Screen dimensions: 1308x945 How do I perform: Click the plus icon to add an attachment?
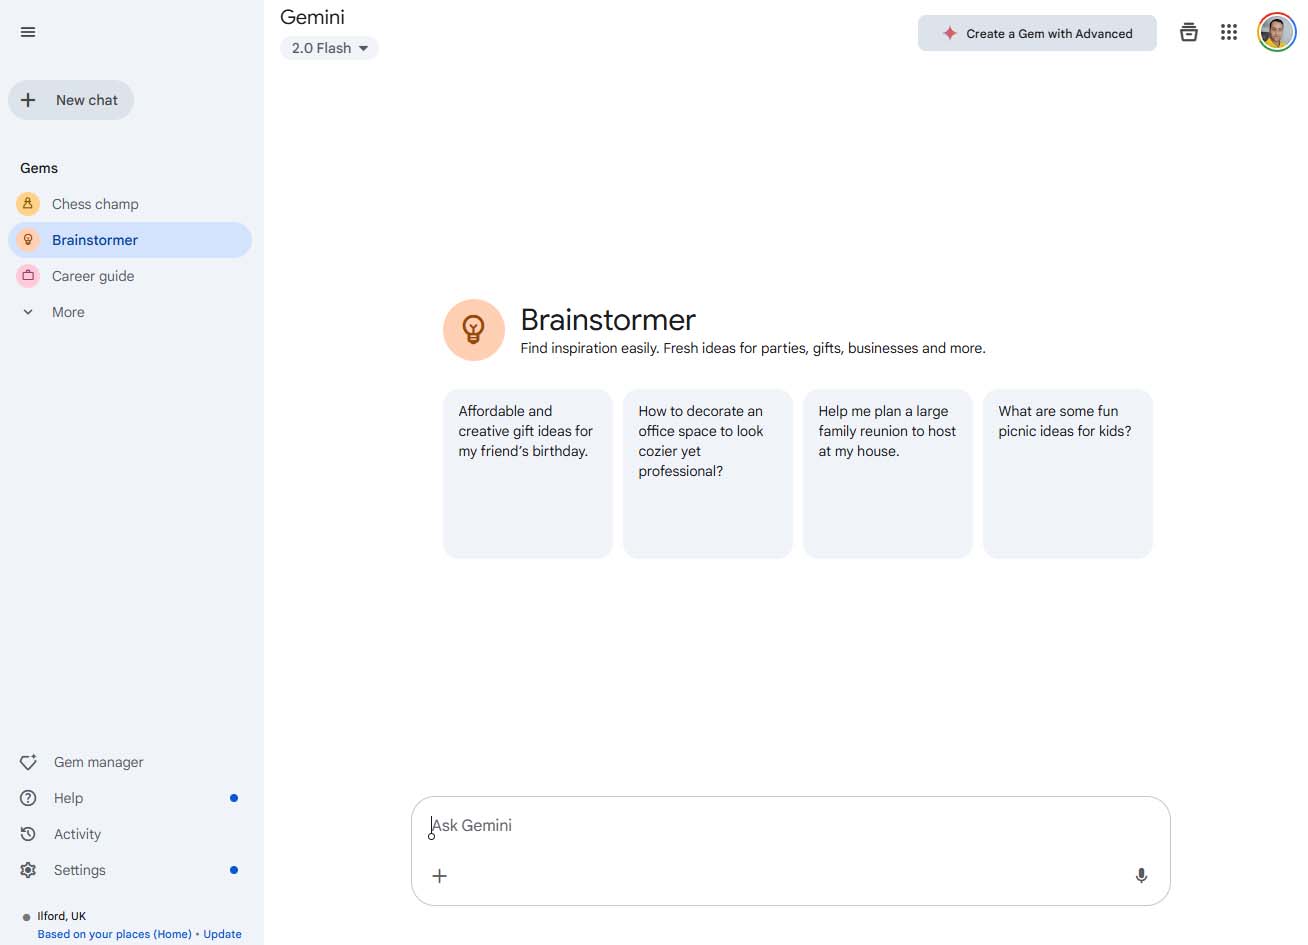coord(439,876)
